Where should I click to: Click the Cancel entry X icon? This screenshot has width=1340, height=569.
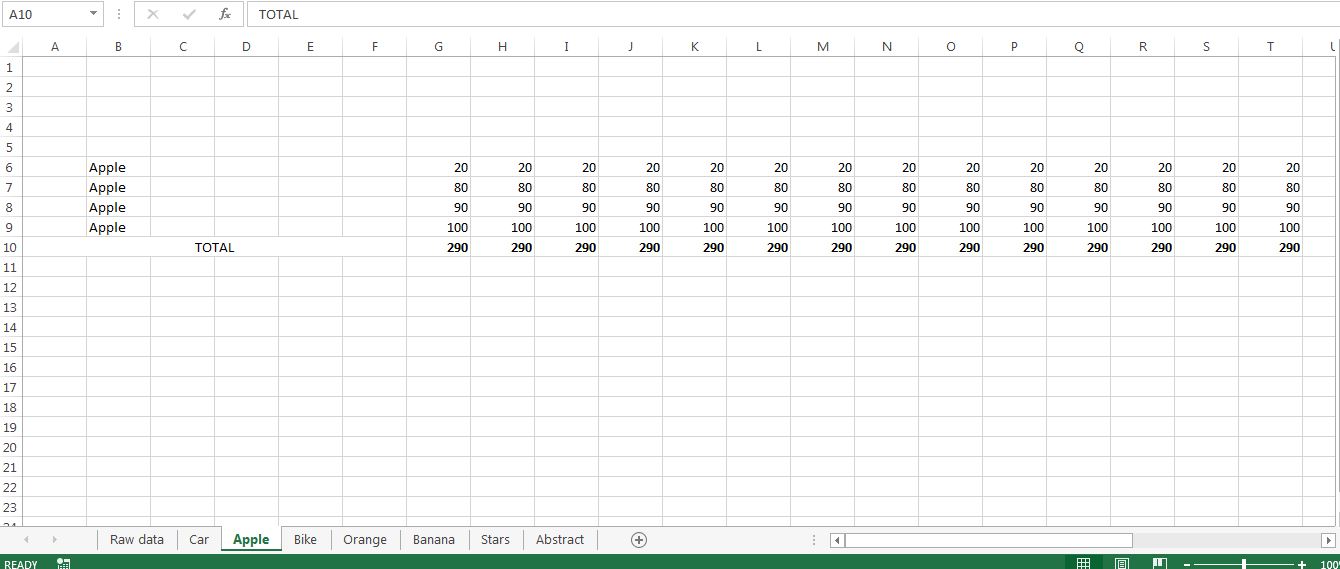[153, 14]
